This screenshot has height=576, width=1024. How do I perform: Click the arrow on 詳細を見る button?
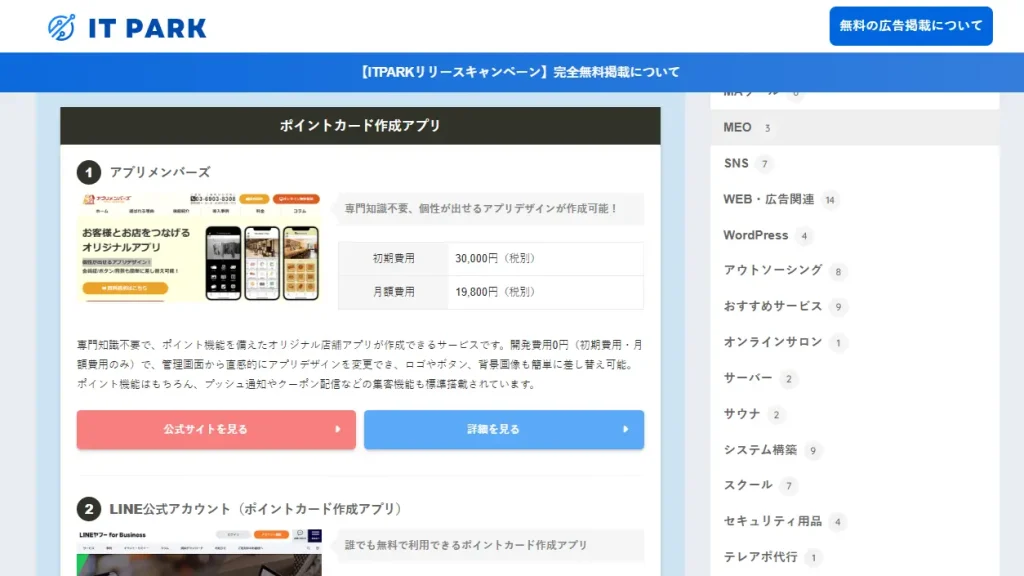626,430
